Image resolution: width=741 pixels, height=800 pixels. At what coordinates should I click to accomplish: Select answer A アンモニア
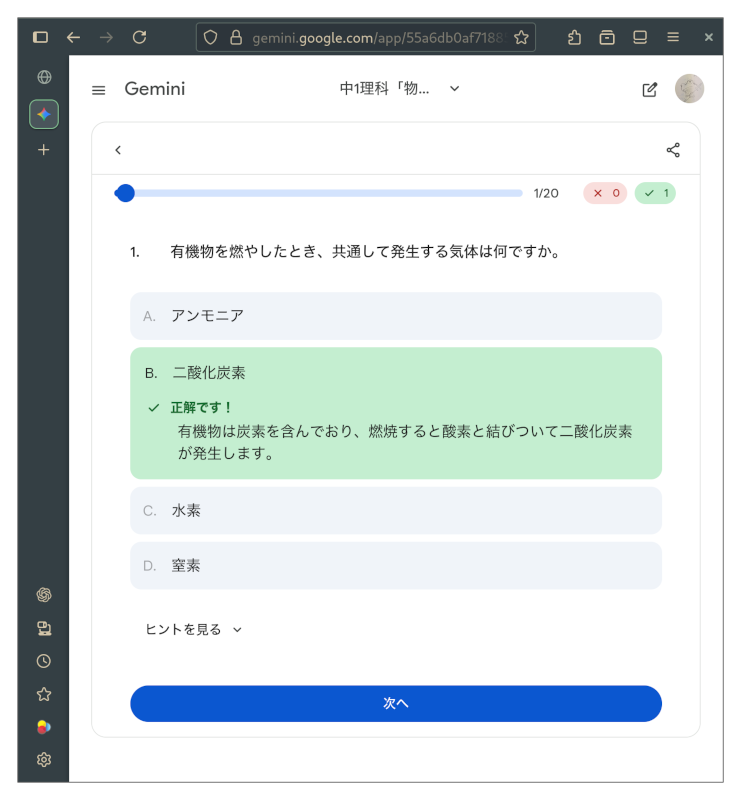click(x=395, y=316)
